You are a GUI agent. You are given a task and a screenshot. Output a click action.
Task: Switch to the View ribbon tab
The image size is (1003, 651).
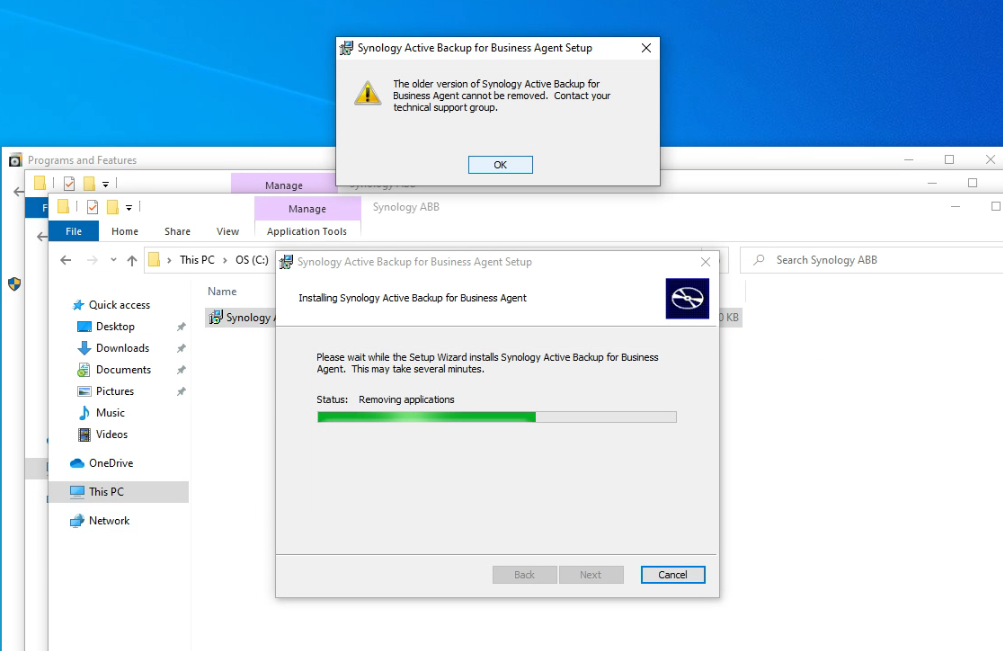[x=228, y=231]
